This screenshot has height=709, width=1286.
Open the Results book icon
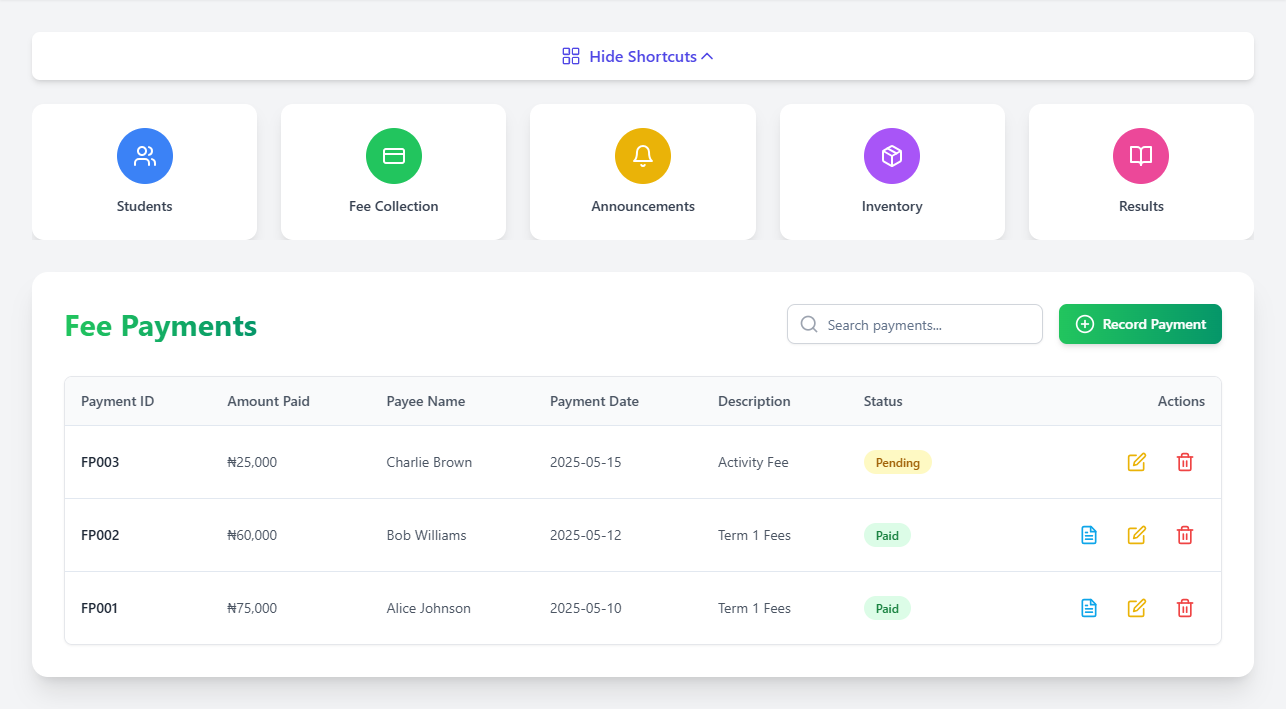[1141, 156]
